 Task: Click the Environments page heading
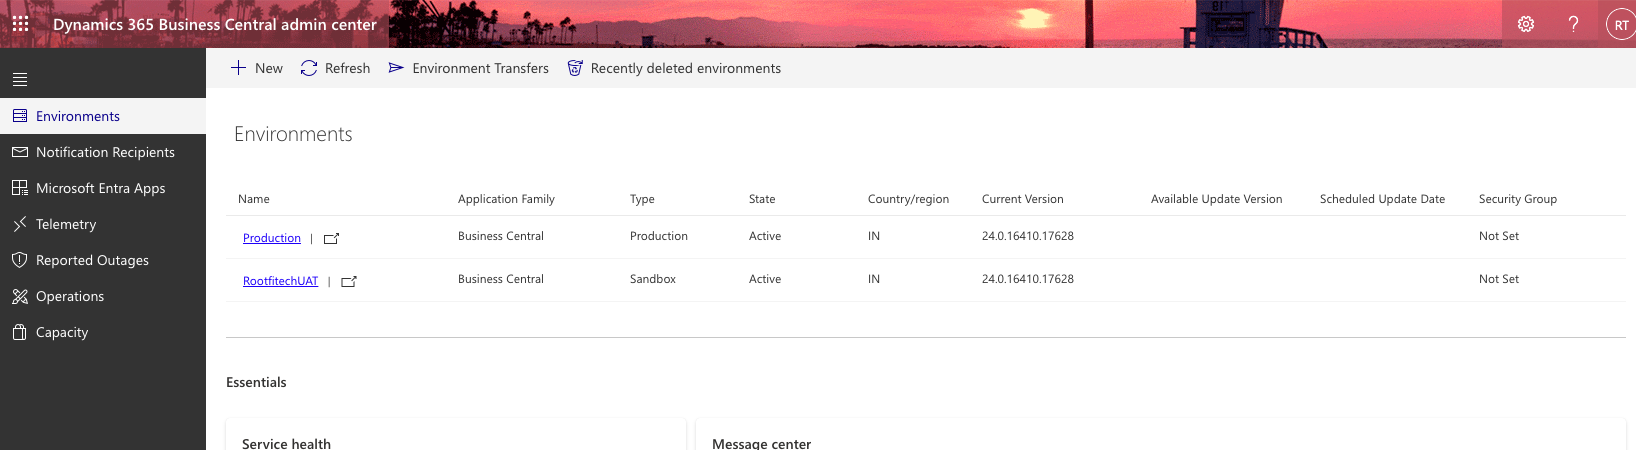tap(293, 134)
